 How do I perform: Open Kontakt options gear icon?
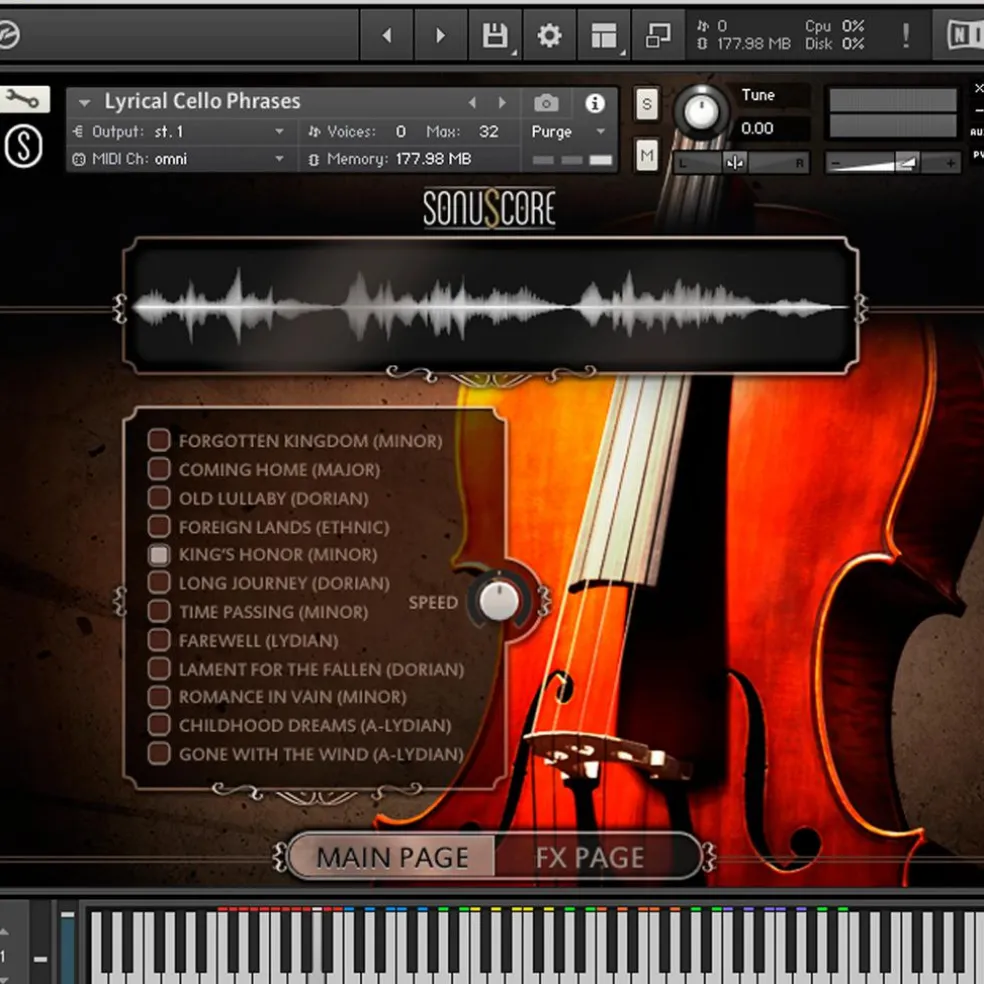pos(549,35)
